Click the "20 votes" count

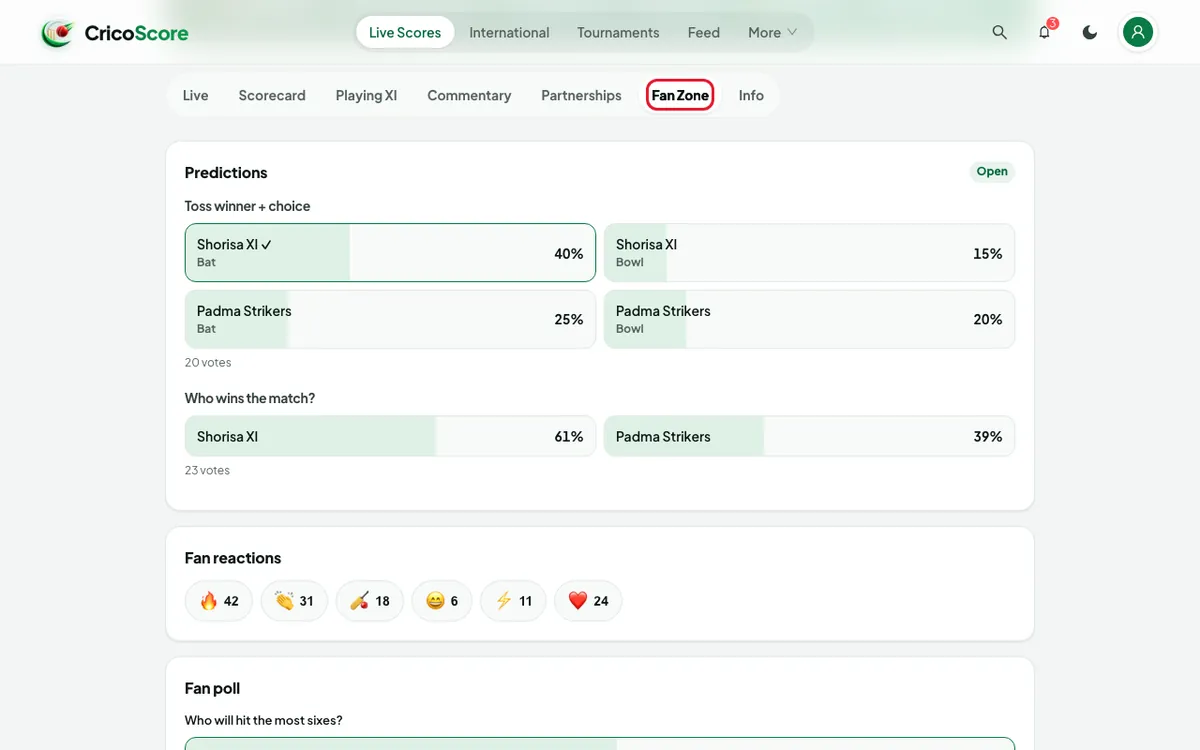[208, 362]
